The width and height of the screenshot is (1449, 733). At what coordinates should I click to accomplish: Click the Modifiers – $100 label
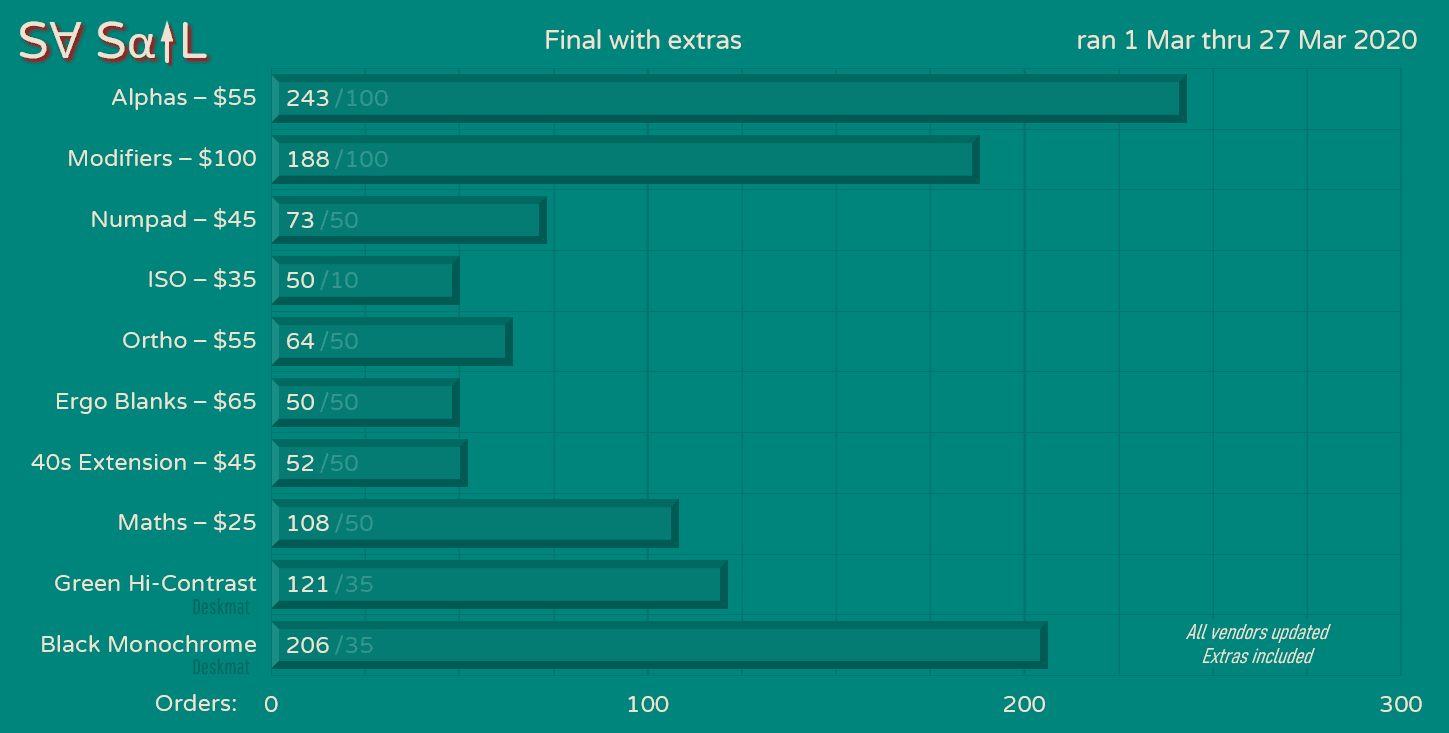point(161,158)
